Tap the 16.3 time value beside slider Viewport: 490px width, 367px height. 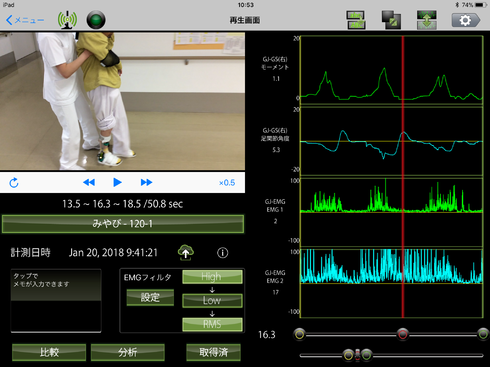[267, 335]
